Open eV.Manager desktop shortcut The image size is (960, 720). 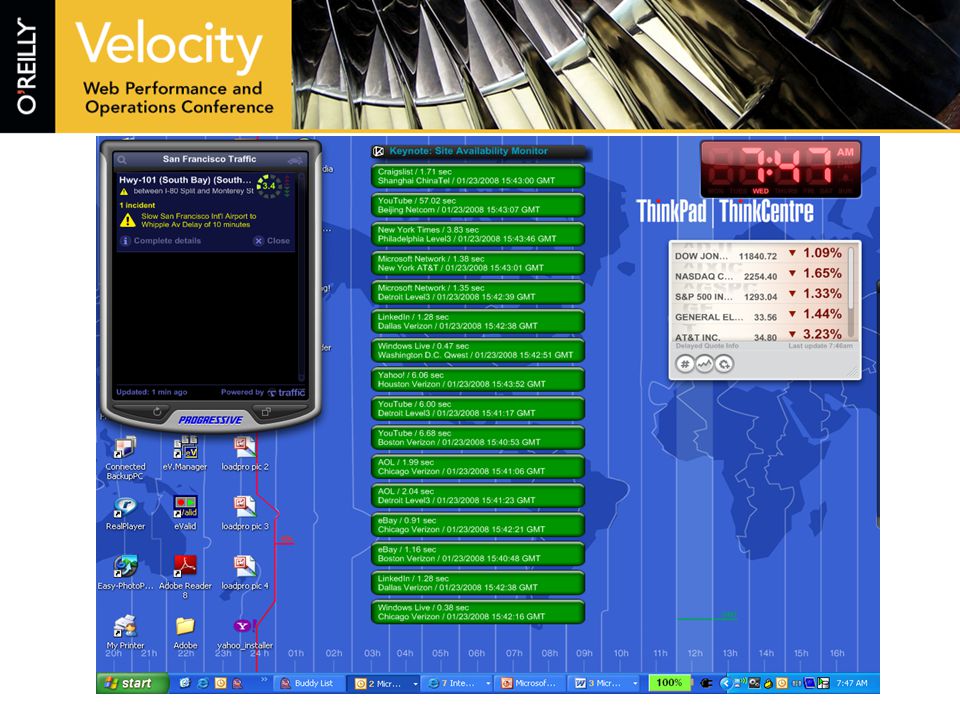point(185,454)
